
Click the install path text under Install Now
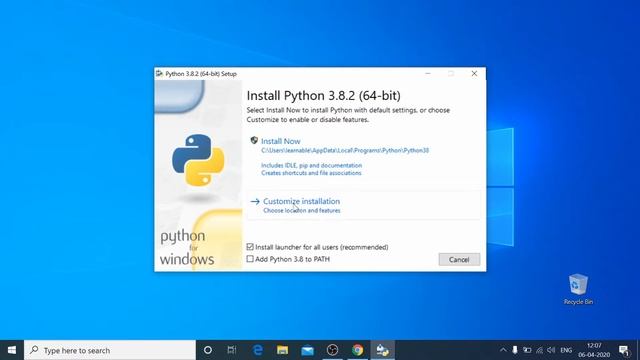tap(345, 151)
